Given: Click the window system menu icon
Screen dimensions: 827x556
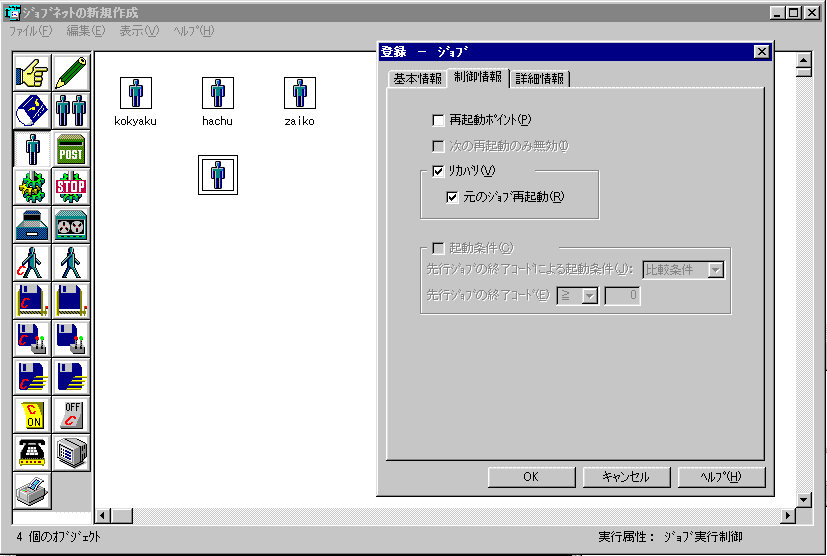Looking at the screenshot, I should pyautogui.click(x=12, y=13).
